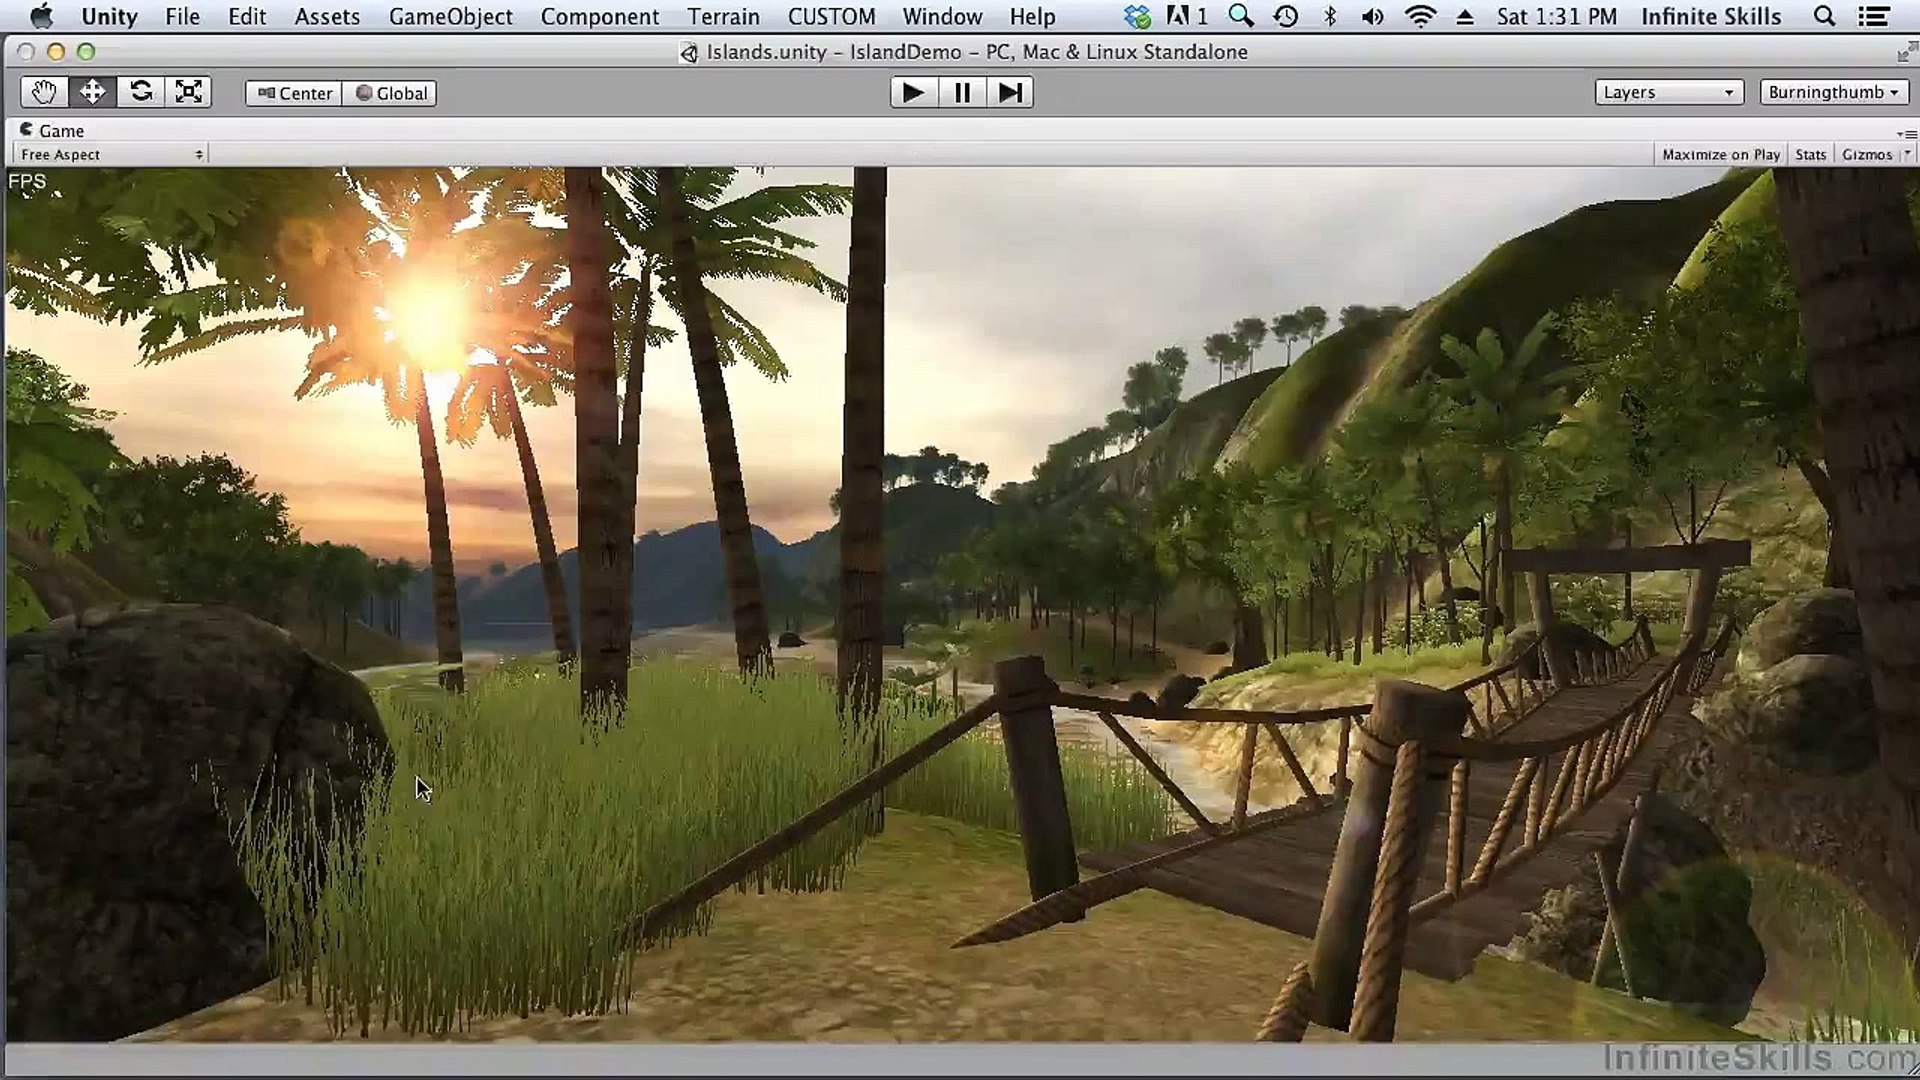
Task: Click the Dropbox menu bar icon
Action: [x=1137, y=16]
